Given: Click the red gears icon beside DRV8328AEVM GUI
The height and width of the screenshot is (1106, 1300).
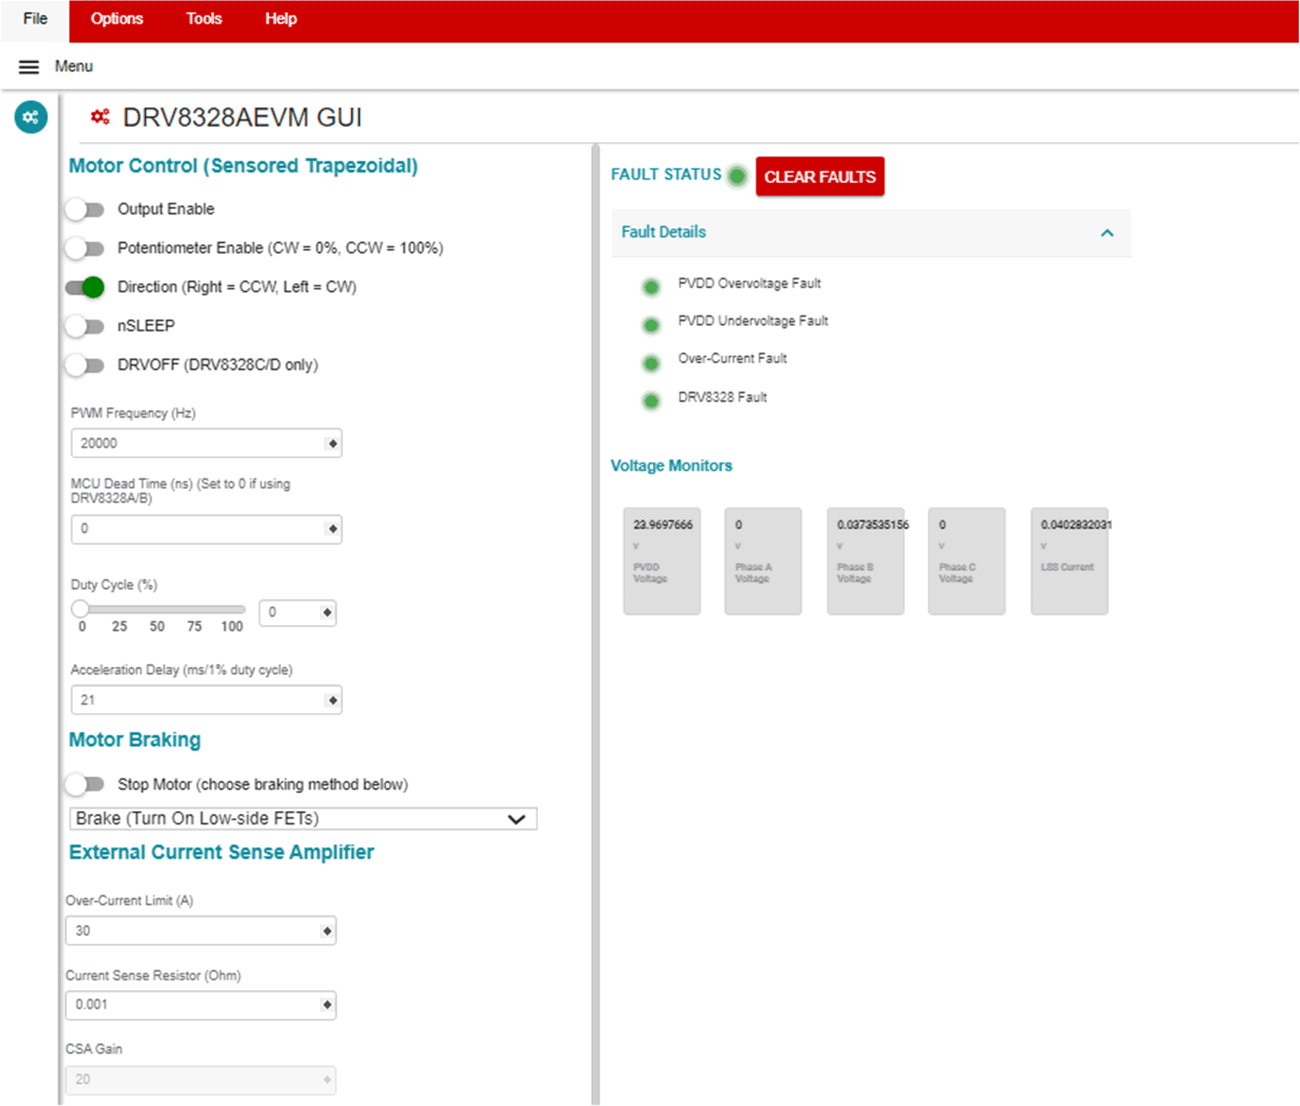Looking at the screenshot, I should (100, 117).
